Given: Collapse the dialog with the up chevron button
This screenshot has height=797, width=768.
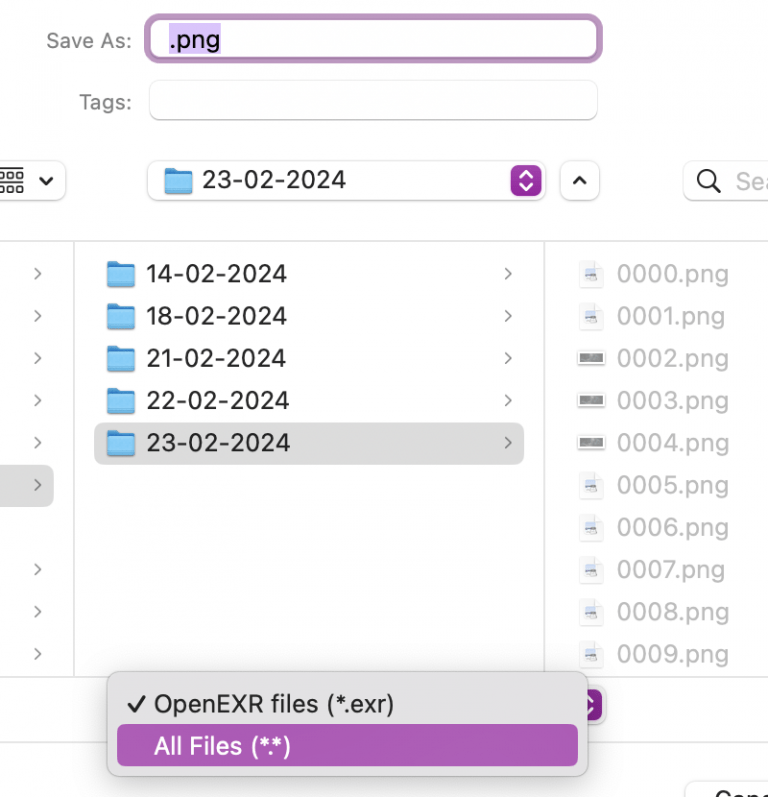Looking at the screenshot, I should [579, 181].
